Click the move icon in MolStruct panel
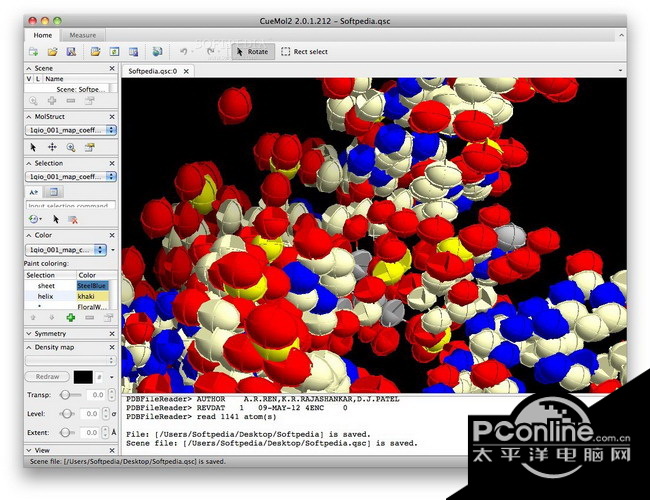The width and height of the screenshot is (650, 500). coord(52,146)
